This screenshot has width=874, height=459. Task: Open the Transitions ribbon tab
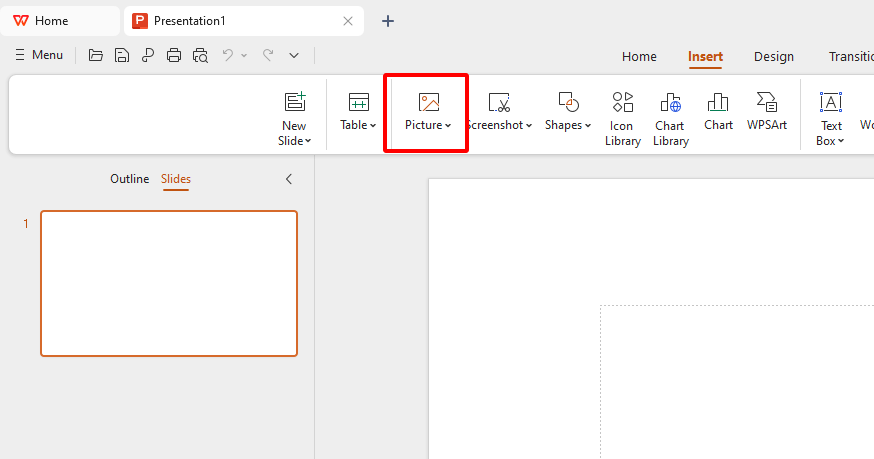[x=851, y=56]
